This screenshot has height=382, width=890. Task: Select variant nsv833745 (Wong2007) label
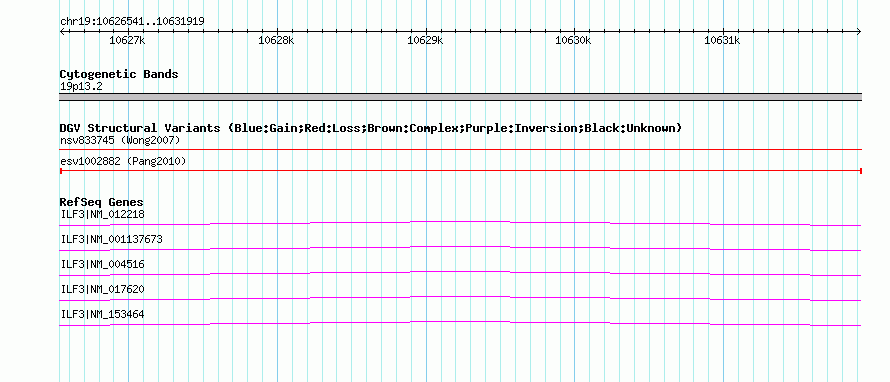pyautogui.click(x=120, y=140)
